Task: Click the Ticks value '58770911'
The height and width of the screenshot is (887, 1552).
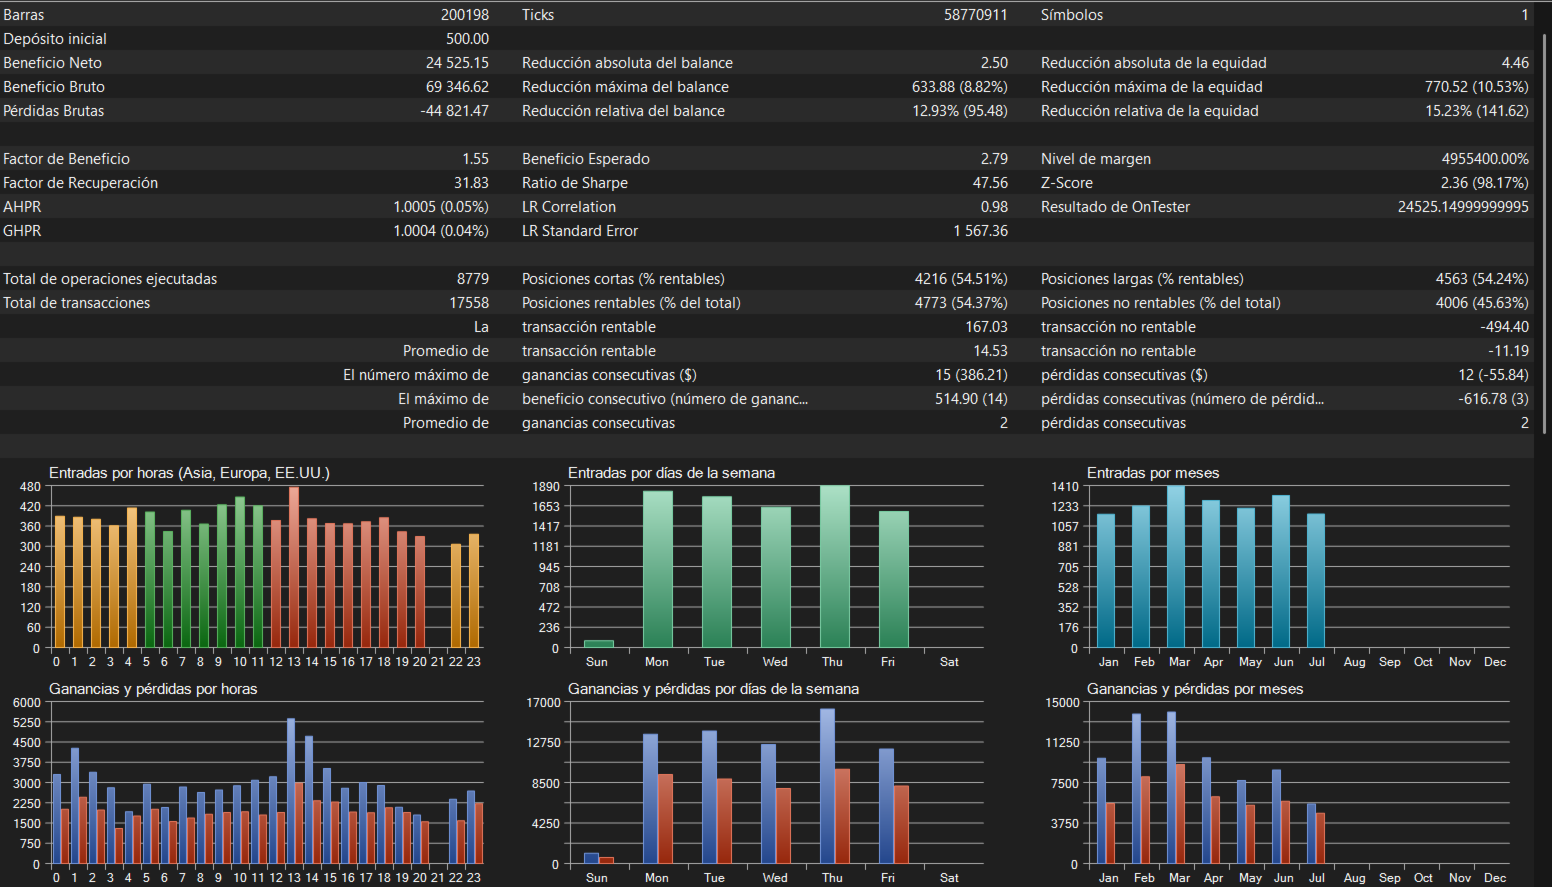Action: [x=976, y=15]
